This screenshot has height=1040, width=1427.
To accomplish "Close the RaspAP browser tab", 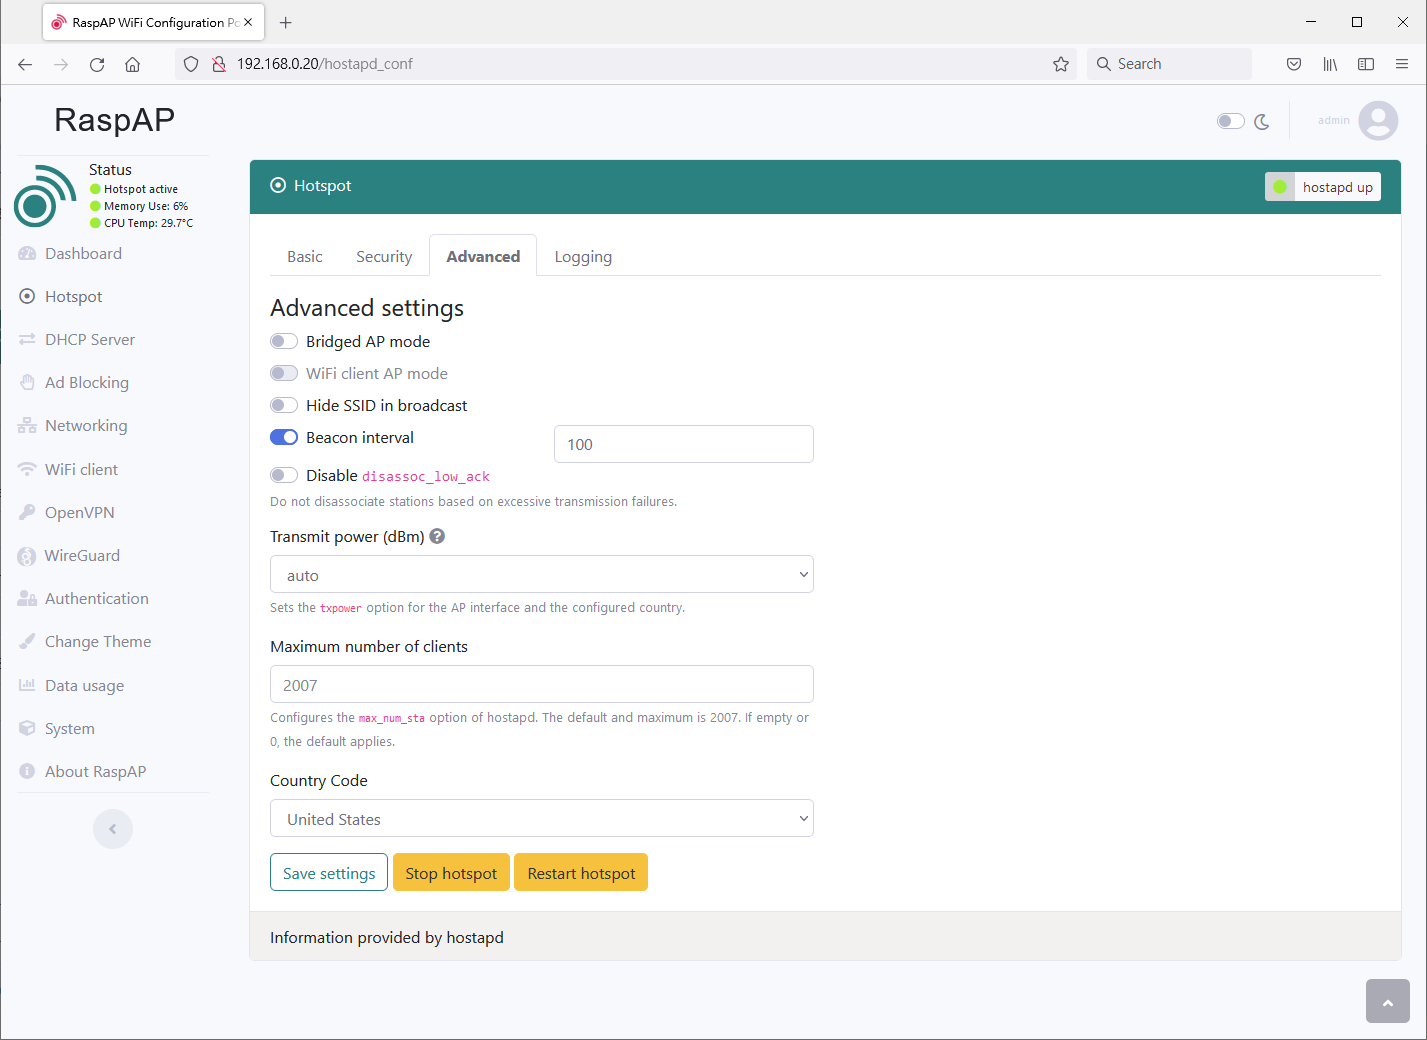I will pyautogui.click(x=248, y=22).
